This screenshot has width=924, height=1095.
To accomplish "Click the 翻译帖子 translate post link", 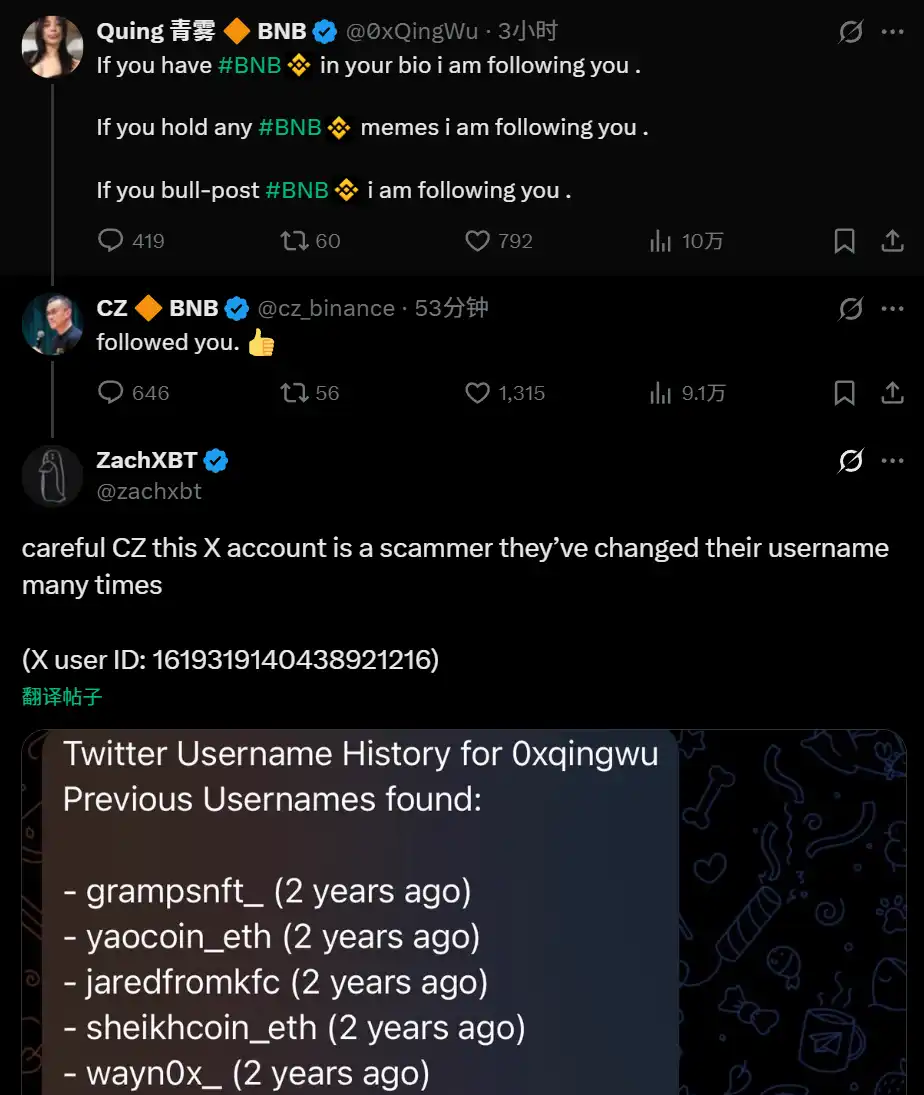I will (62, 697).
